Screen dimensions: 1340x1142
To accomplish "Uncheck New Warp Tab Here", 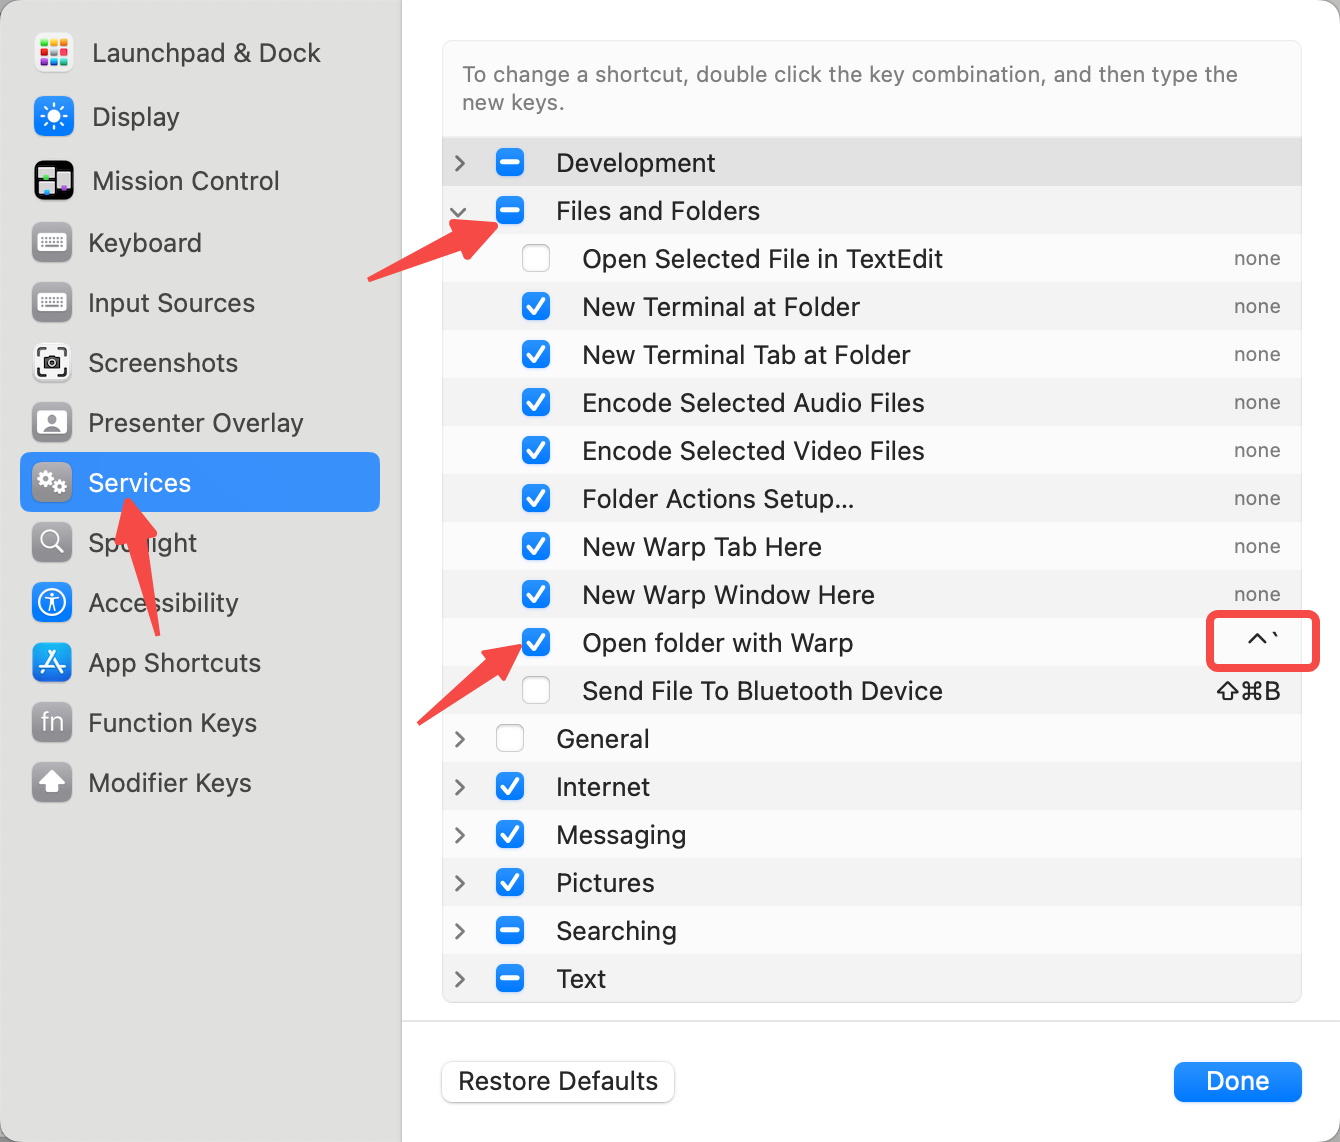I will point(536,546).
